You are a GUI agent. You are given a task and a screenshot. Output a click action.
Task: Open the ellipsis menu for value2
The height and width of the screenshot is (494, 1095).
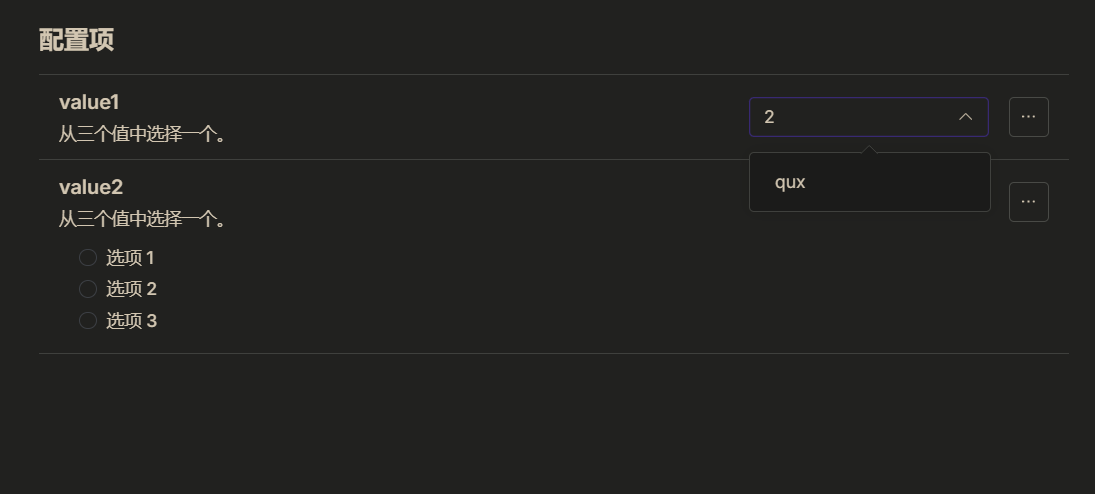[1028, 202]
